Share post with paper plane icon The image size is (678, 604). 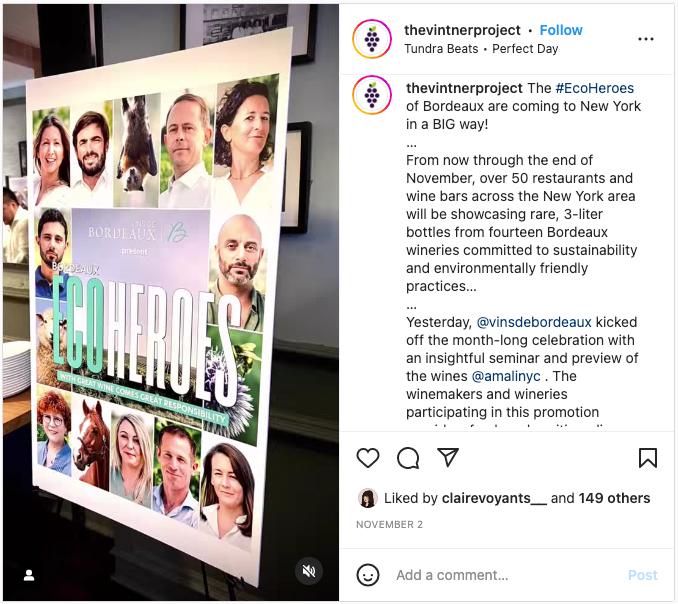coord(448,457)
